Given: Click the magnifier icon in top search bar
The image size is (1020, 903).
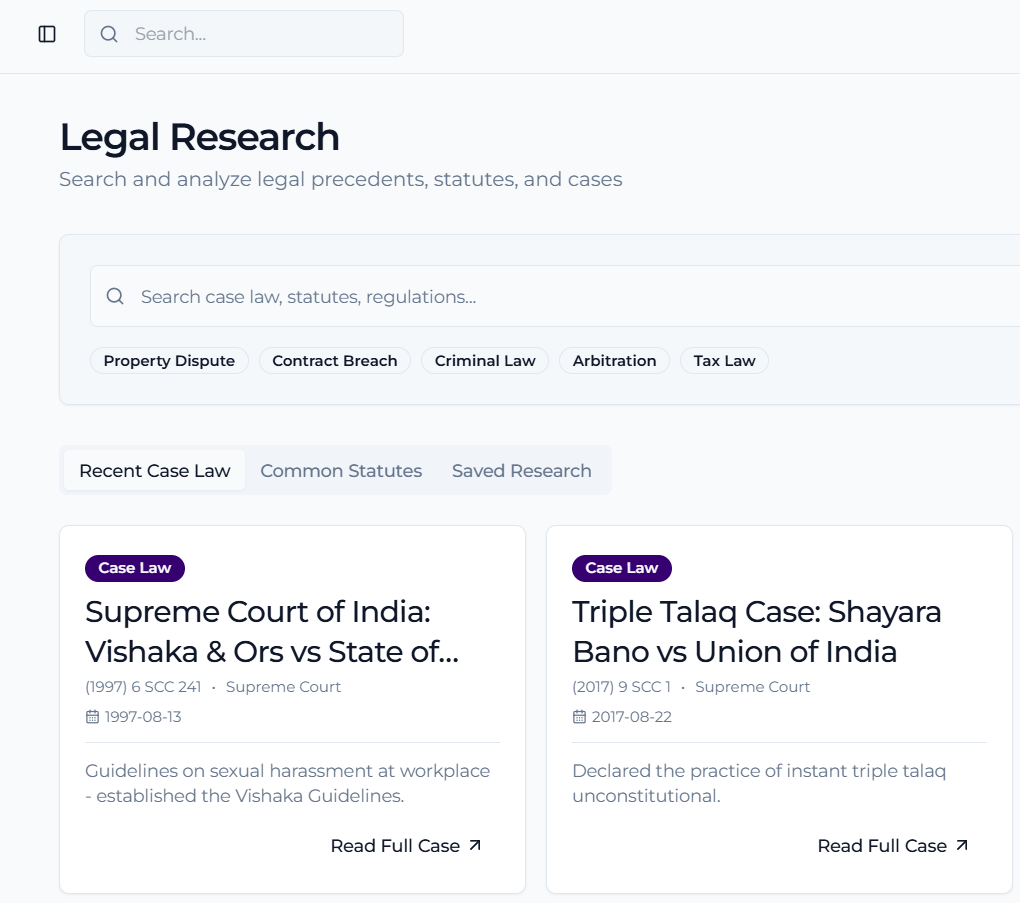Looking at the screenshot, I should (x=109, y=34).
